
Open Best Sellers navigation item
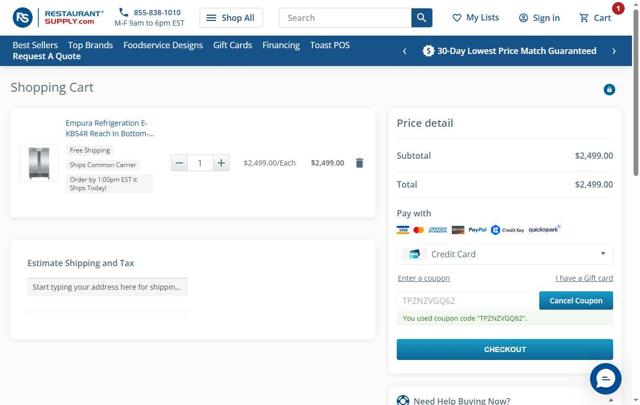35,45
